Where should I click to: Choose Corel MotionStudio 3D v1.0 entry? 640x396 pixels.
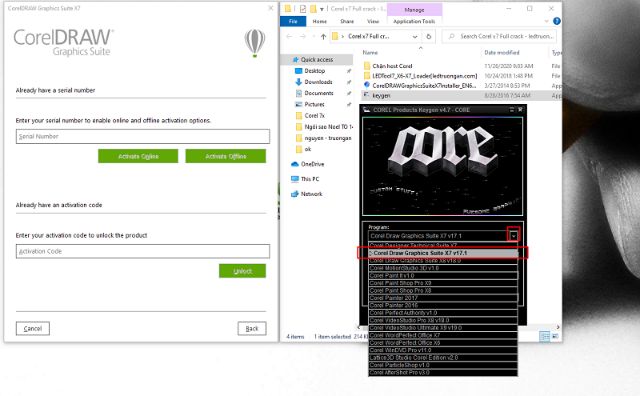point(443,268)
